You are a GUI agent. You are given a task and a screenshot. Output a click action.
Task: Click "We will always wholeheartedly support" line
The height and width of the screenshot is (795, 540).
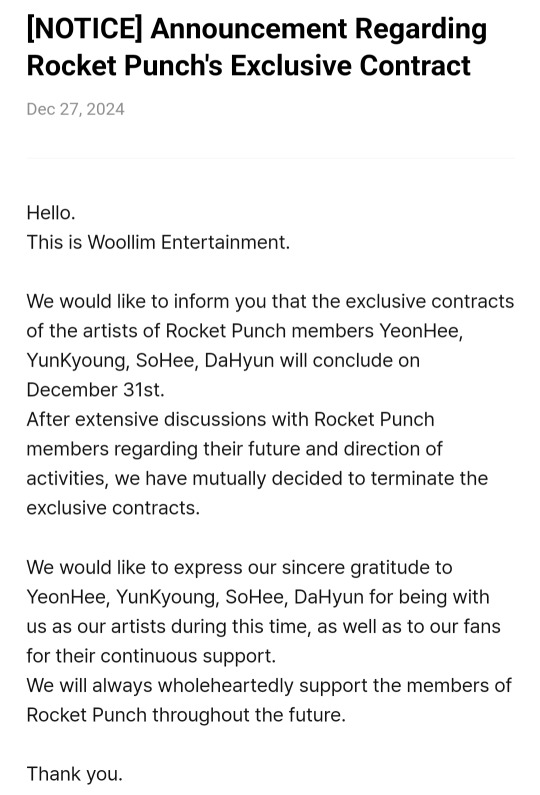[269, 685]
